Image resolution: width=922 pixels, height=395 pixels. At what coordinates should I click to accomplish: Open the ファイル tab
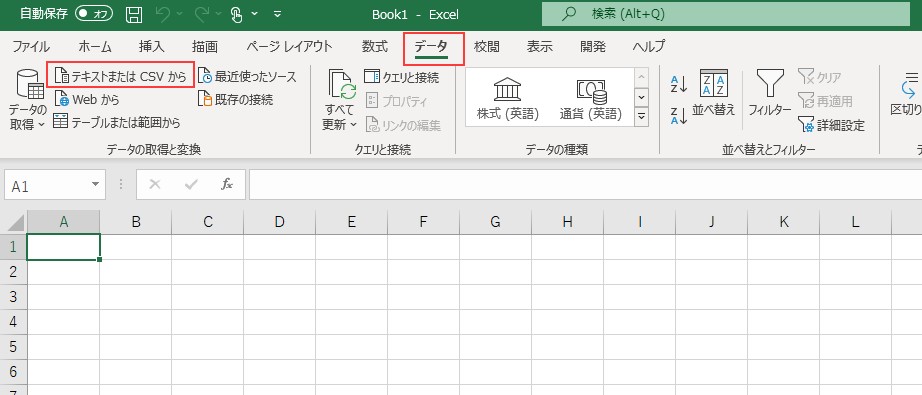pyautogui.click(x=31, y=46)
